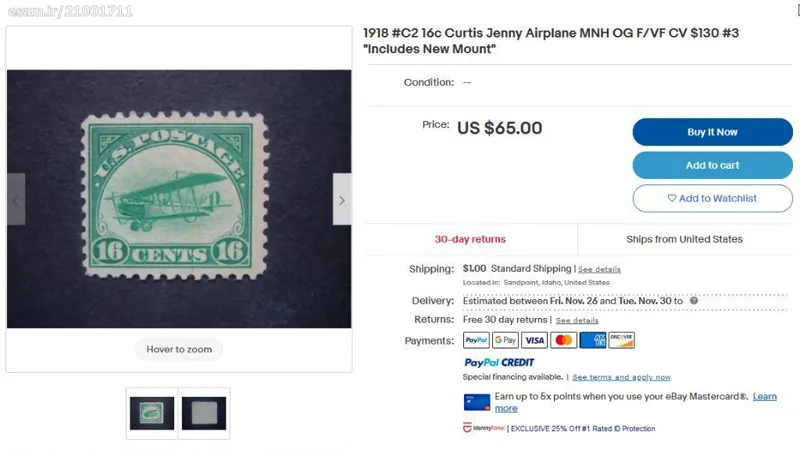Image resolution: width=800 pixels, height=450 pixels.
Task: Select the green stamp front thumbnail
Action: [152, 413]
